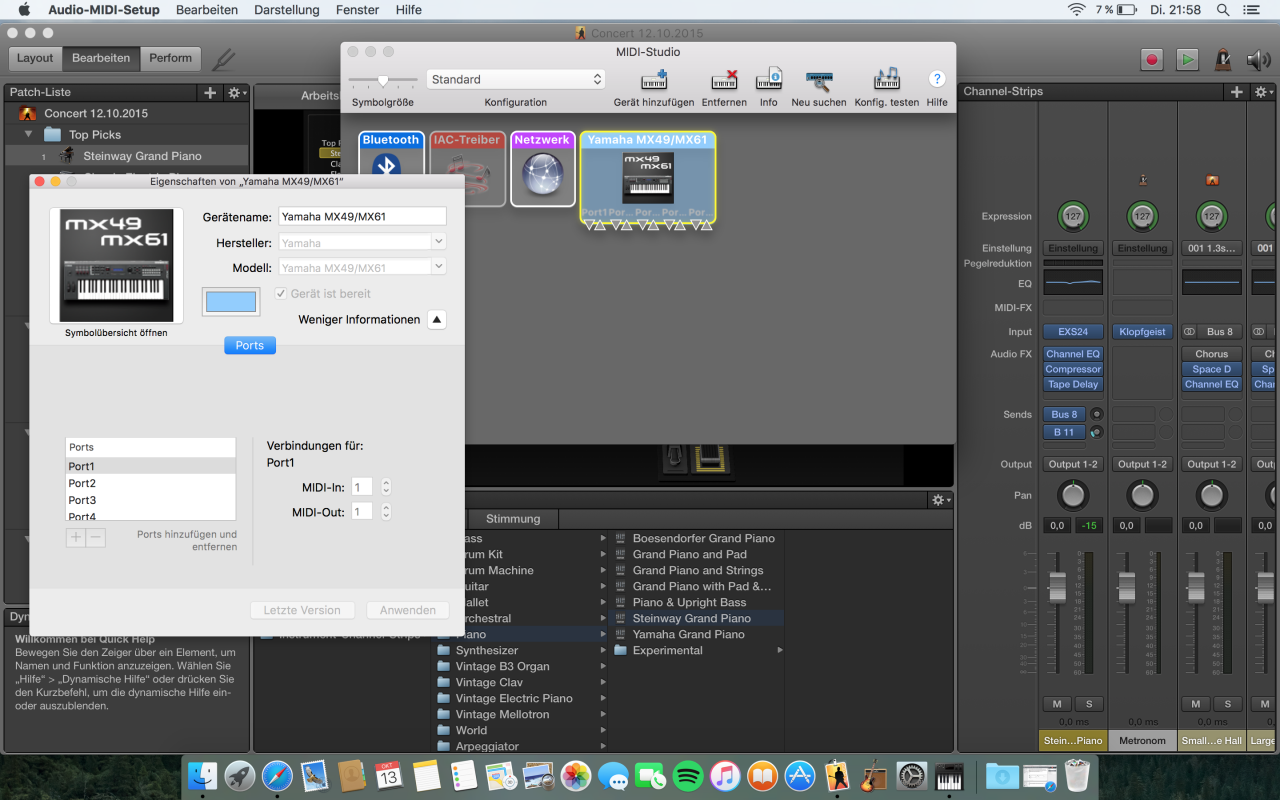Viewport: 1280px width, 800px height.
Task: Open Spotify from the Dock
Action: coord(687,775)
